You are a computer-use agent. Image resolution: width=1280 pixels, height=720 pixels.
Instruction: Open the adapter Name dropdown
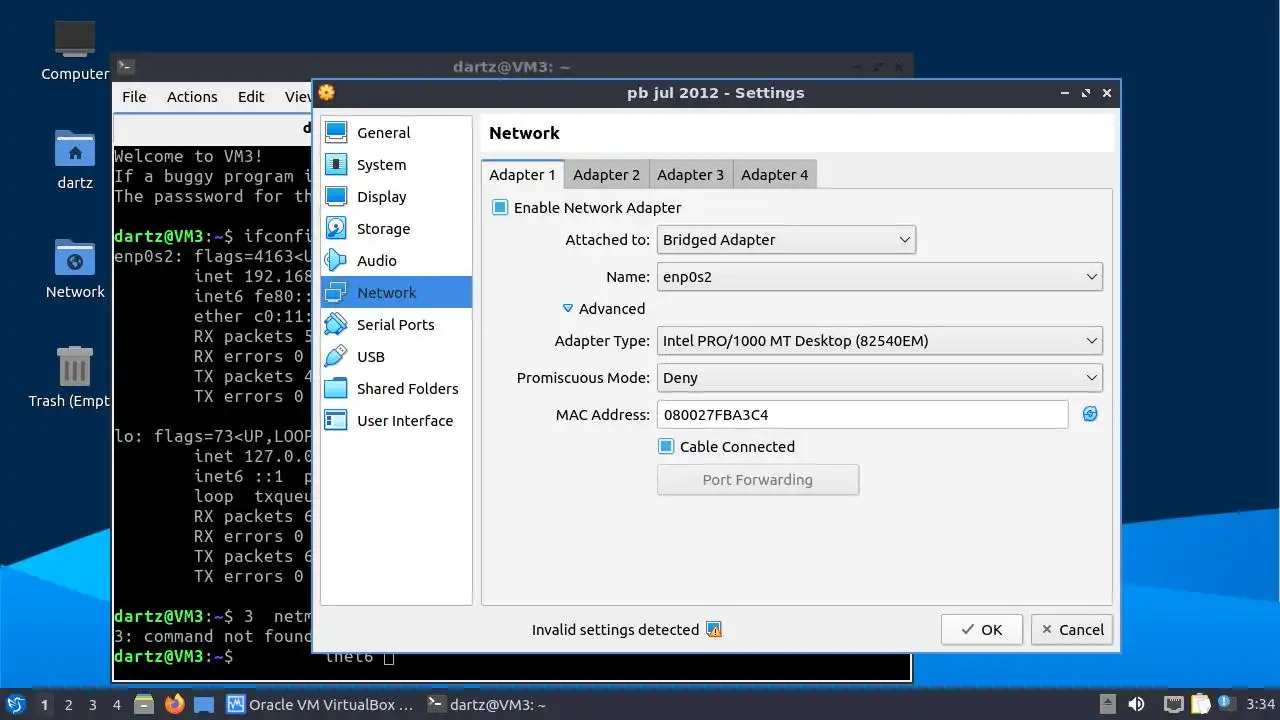(880, 277)
